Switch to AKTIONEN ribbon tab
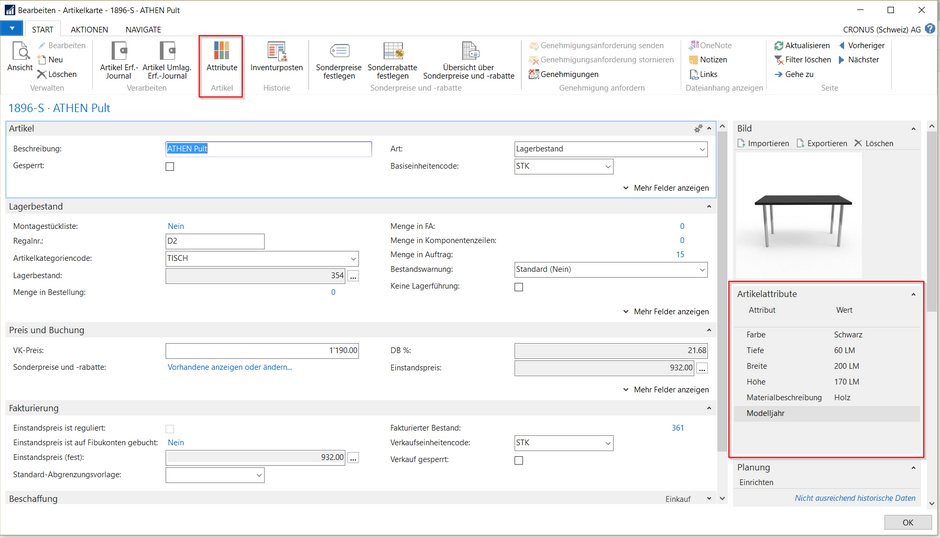The width and height of the screenshot is (940, 538). 89,29
